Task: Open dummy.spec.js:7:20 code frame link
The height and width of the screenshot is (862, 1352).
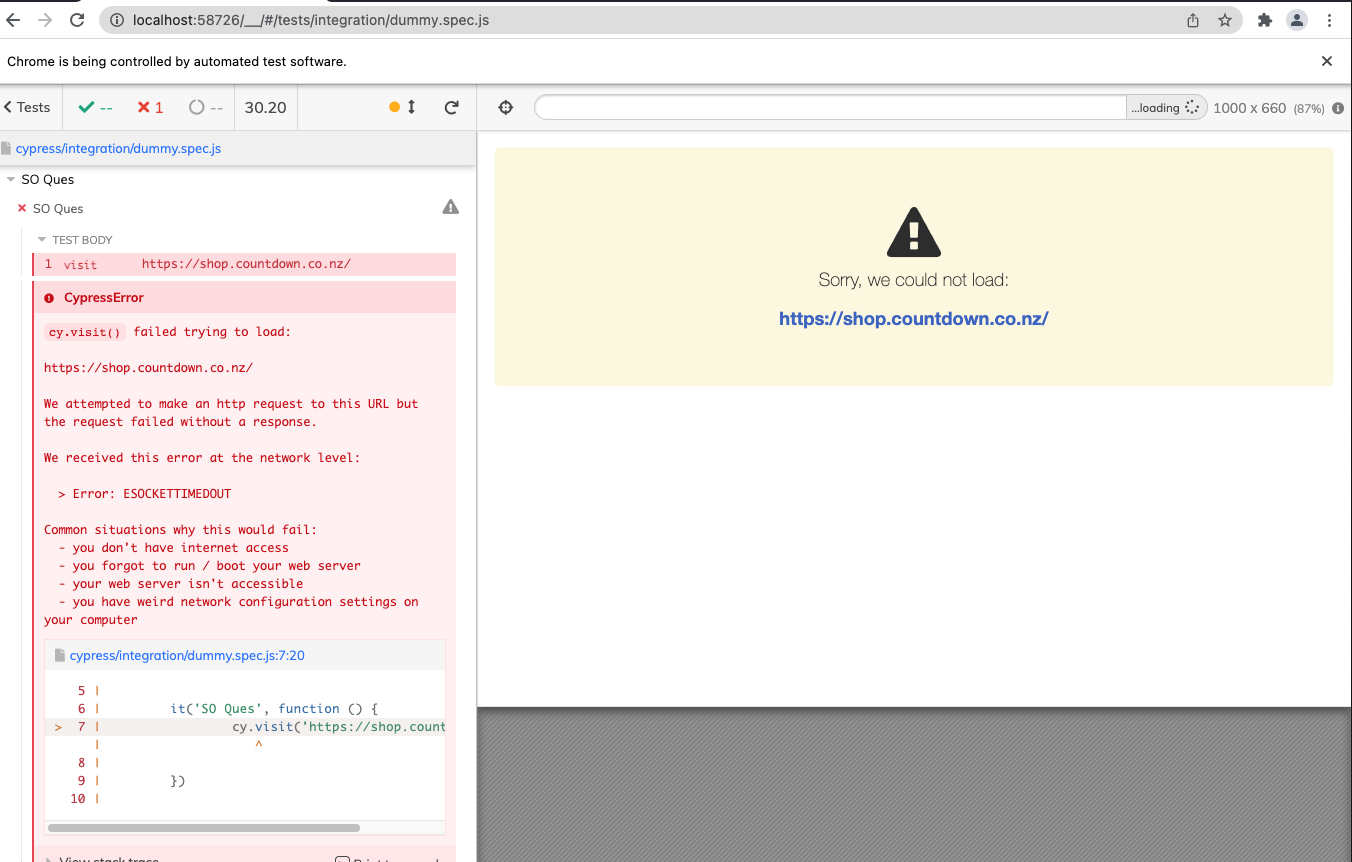Action: (x=187, y=656)
